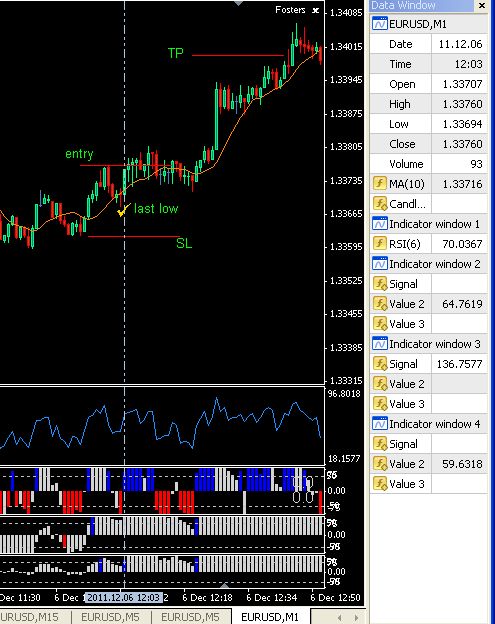The image size is (495, 624).
Task: Select the TP text label on chart
Action: tap(175, 53)
